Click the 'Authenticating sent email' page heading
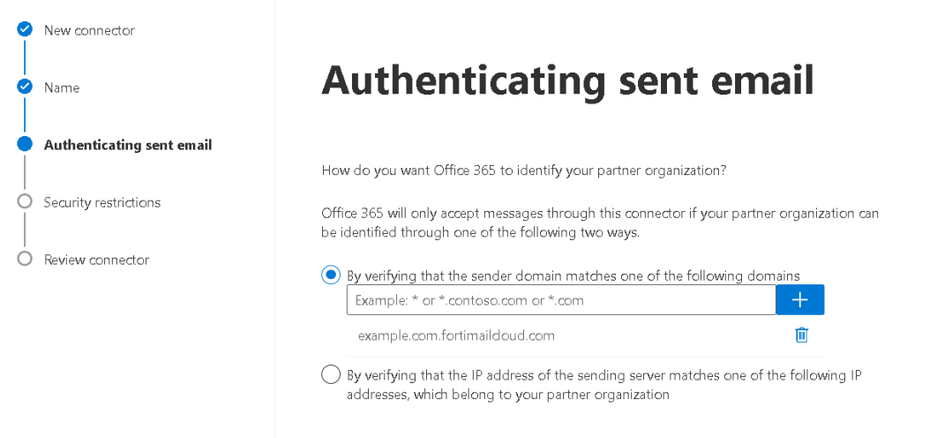The image size is (937, 438). [x=567, y=81]
